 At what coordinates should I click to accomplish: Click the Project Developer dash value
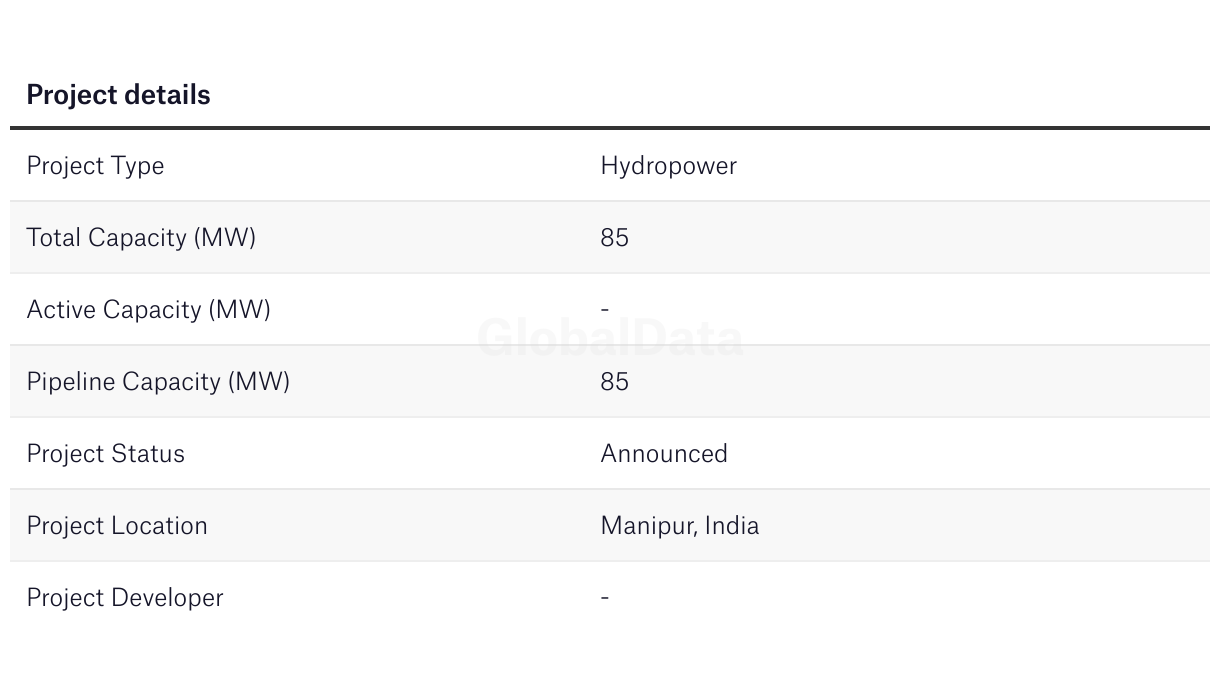605,598
